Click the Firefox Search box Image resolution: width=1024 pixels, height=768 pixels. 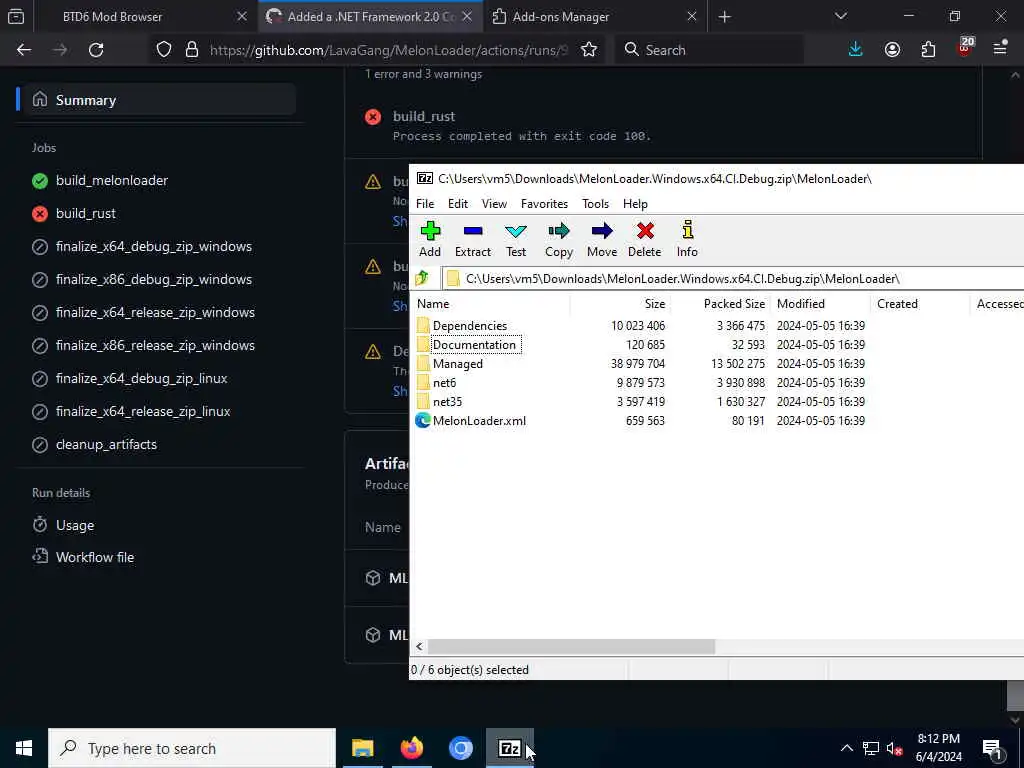tap(709, 50)
